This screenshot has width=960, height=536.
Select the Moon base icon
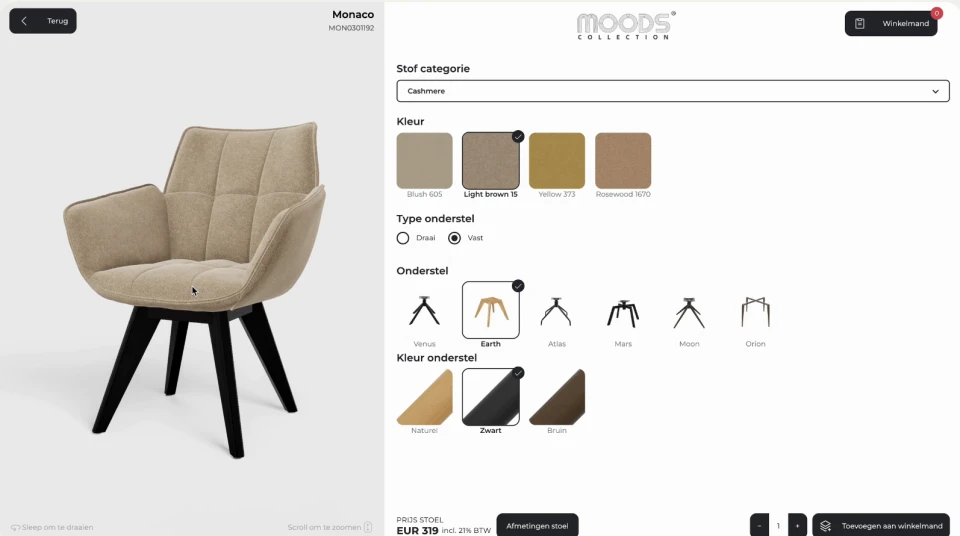pyautogui.click(x=689, y=312)
